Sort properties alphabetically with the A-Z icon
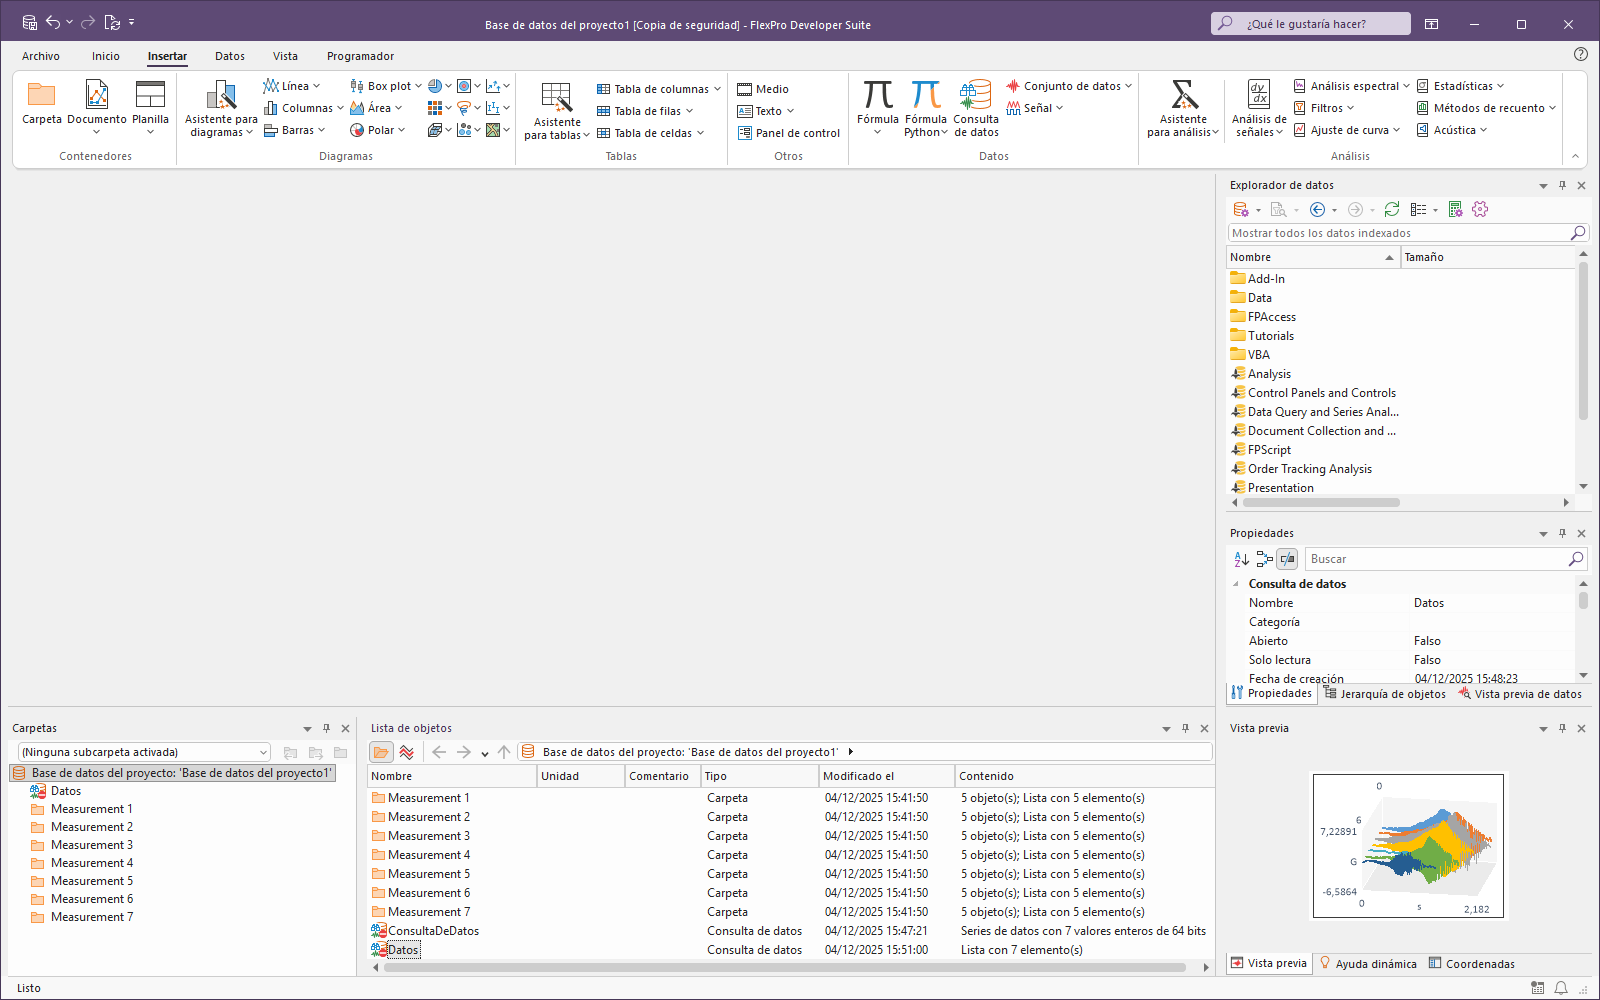This screenshot has height=1000, width=1600. [x=1241, y=559]
